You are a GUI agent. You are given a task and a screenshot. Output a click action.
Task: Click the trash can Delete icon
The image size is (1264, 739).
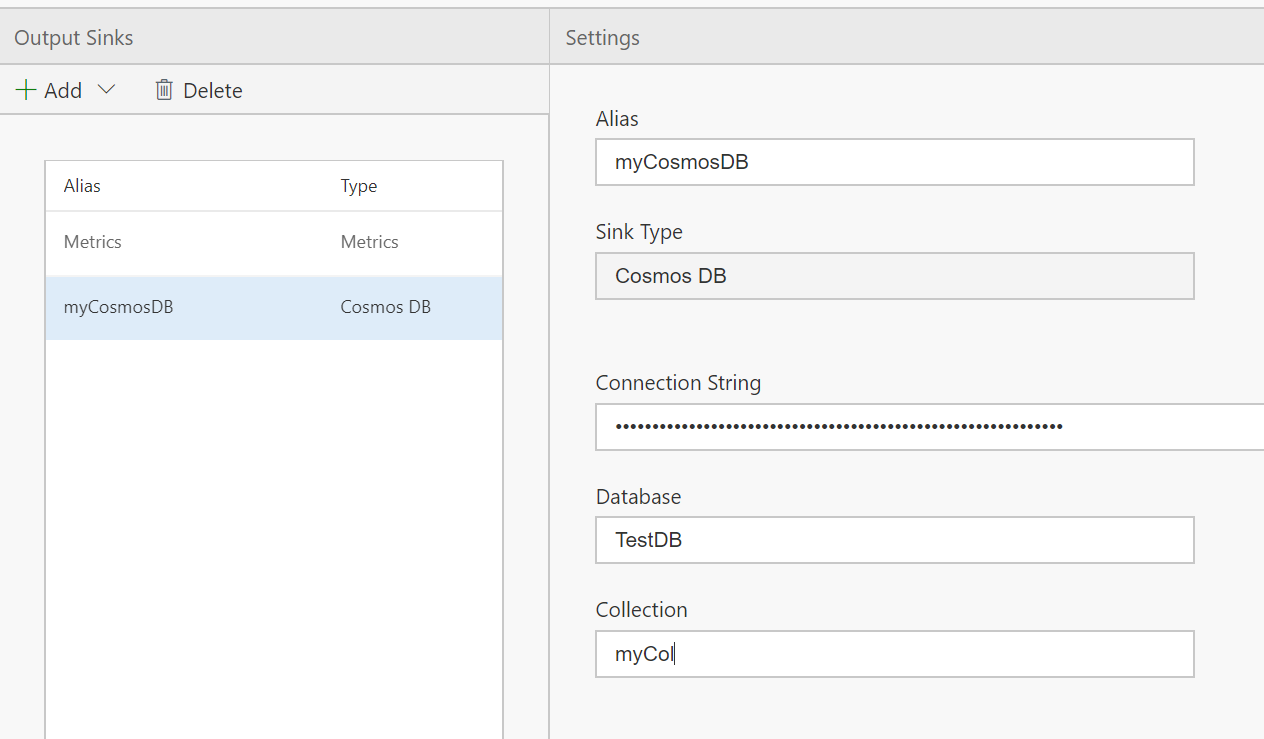164,90
